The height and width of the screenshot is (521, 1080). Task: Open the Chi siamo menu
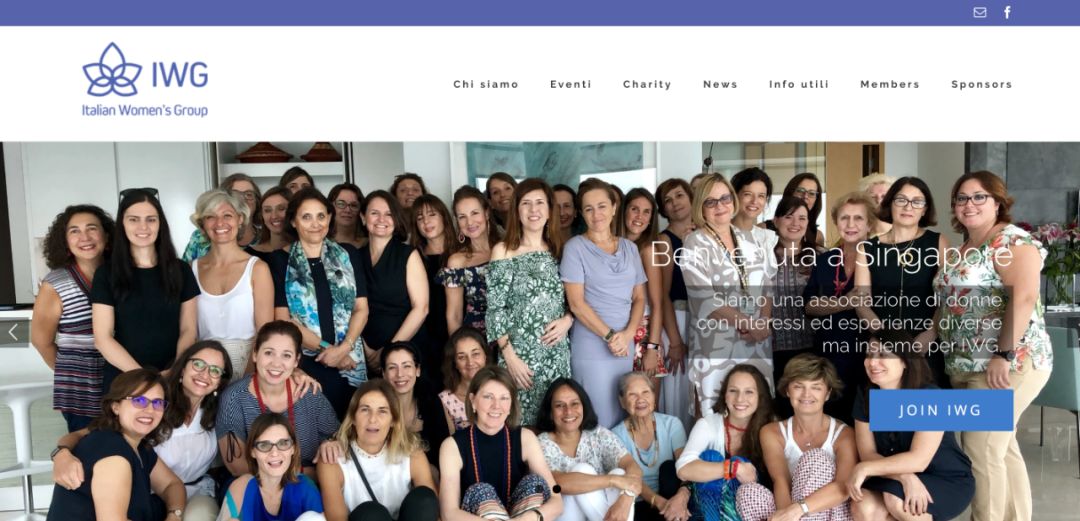[486, 84]
